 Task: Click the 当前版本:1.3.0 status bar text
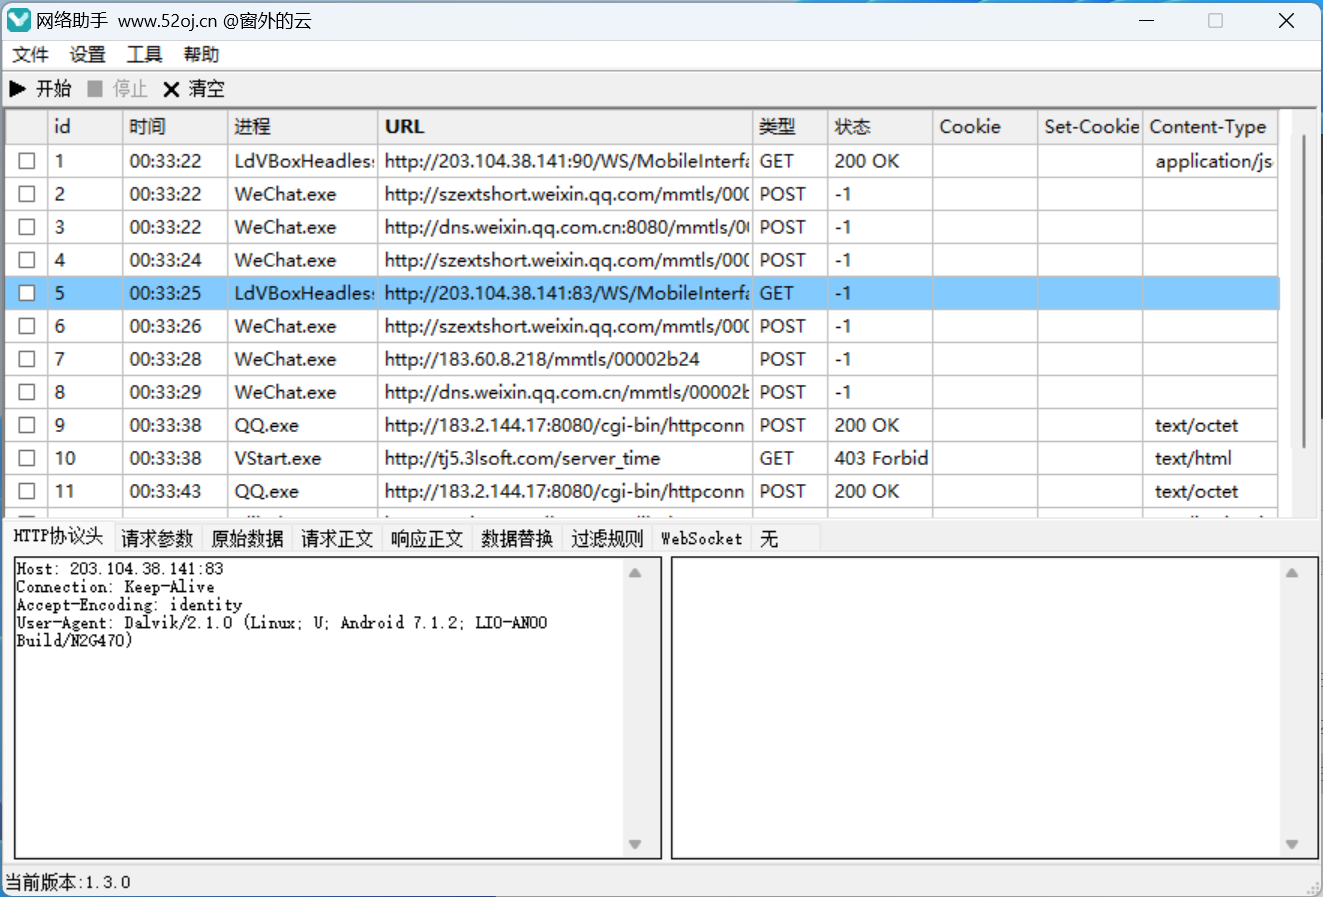[x=68, y=882]
